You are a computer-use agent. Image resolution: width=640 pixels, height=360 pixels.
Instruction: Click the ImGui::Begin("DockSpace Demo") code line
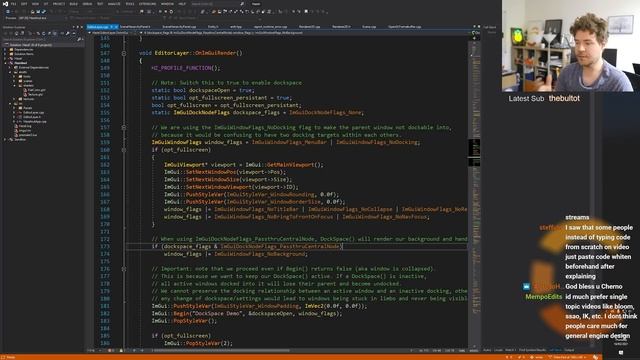[x=247, y=313]
